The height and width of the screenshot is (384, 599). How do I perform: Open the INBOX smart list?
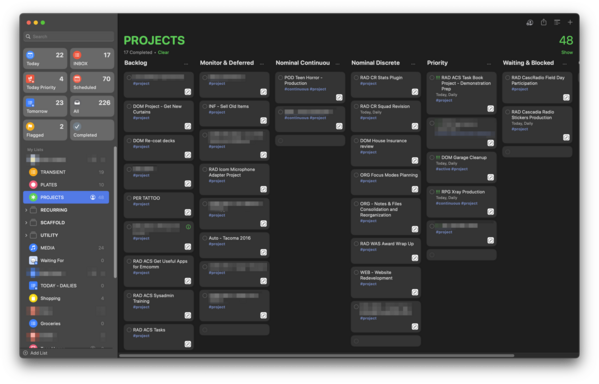click(92, 59)
